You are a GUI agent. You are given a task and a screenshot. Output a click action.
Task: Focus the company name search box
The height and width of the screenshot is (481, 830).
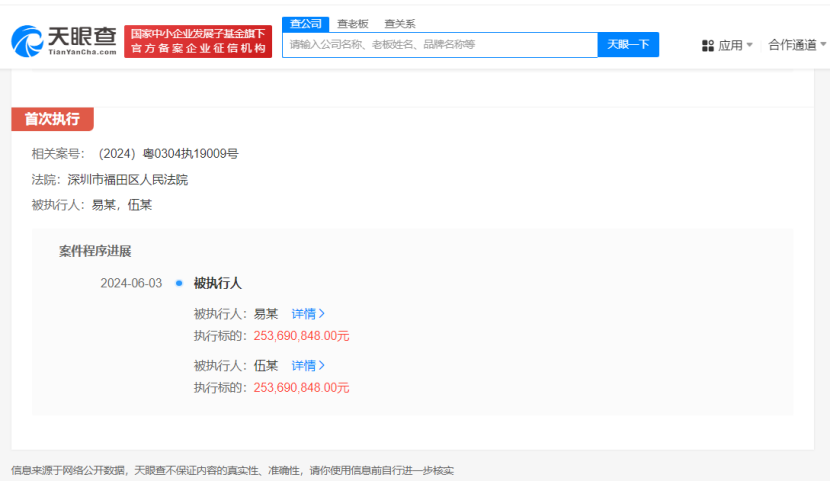[x=440, y=45]
